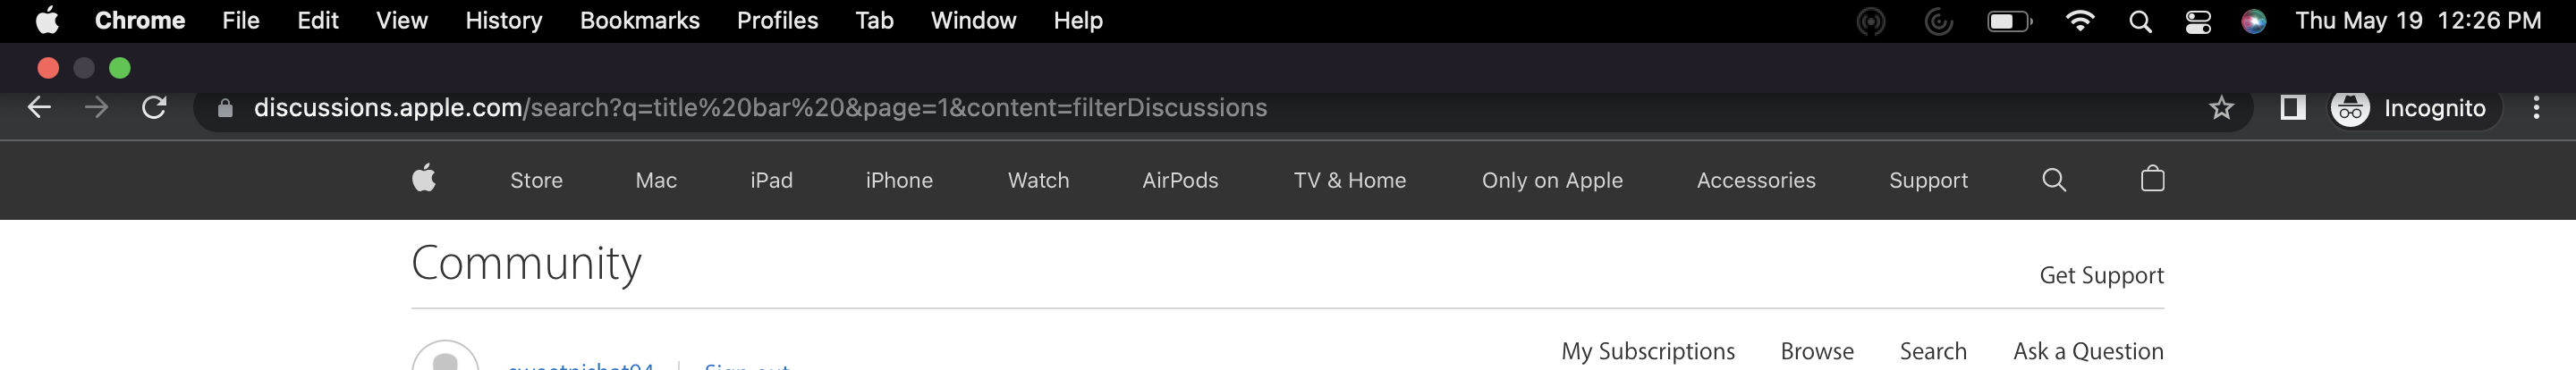The height and width of the screenshot is (370, 2576).
Task: Open the Apple system menu
Action: pyautogui.click(x=46, y=21)
